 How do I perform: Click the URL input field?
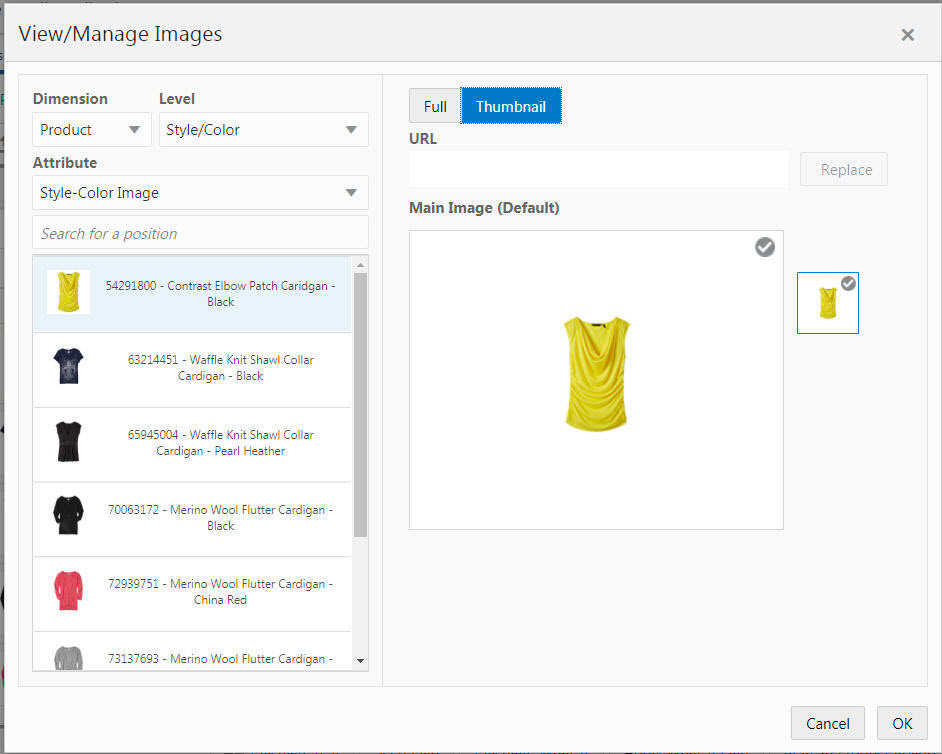(597, 169)
